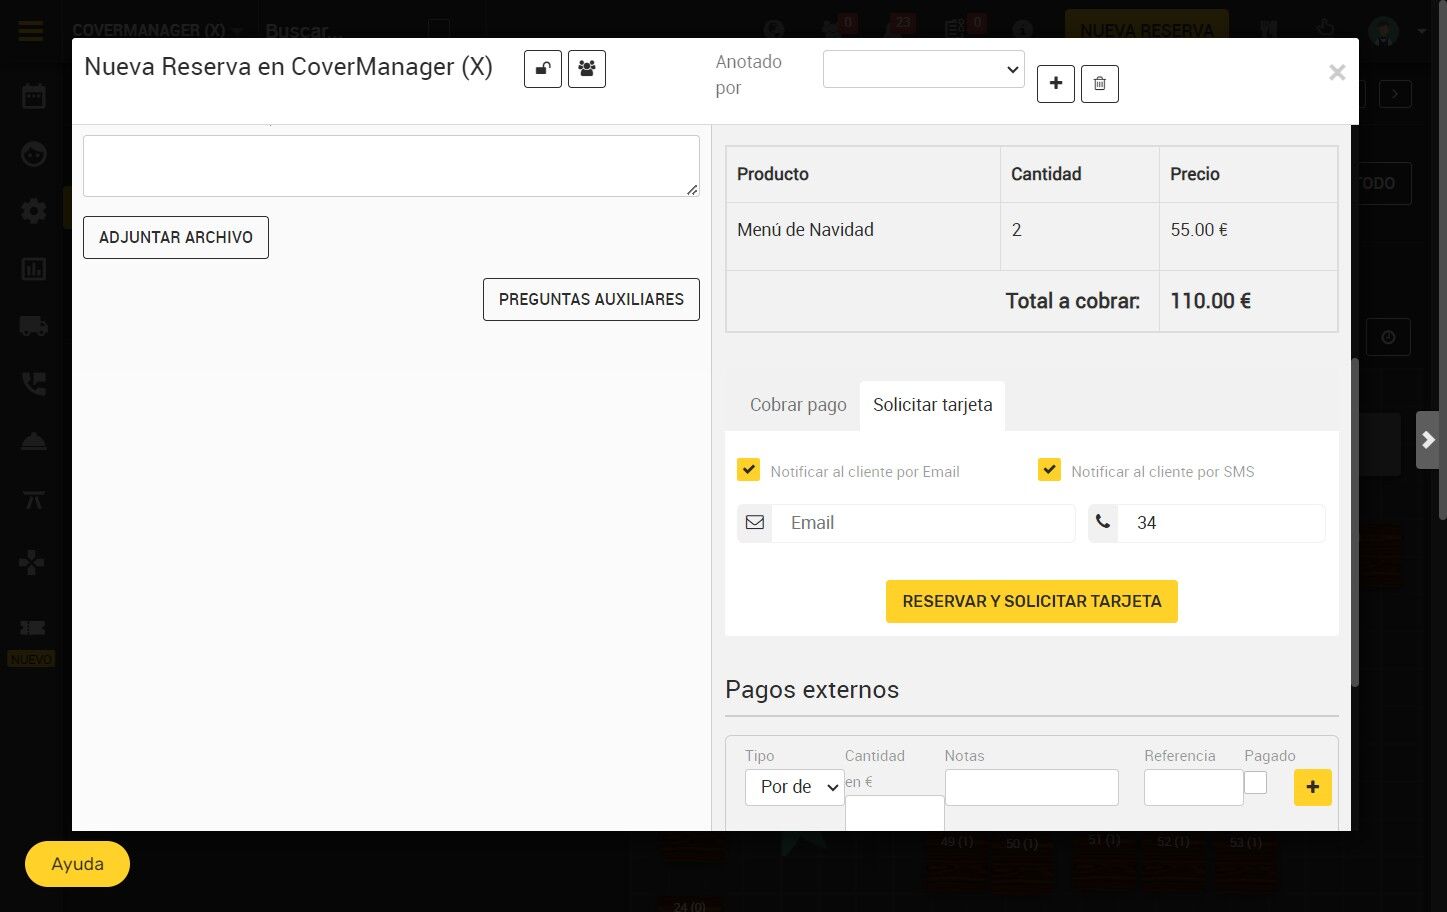
Task: Click the trash icon beside Anotado por
Action: pyautogui.click(x=1100, y=84)
